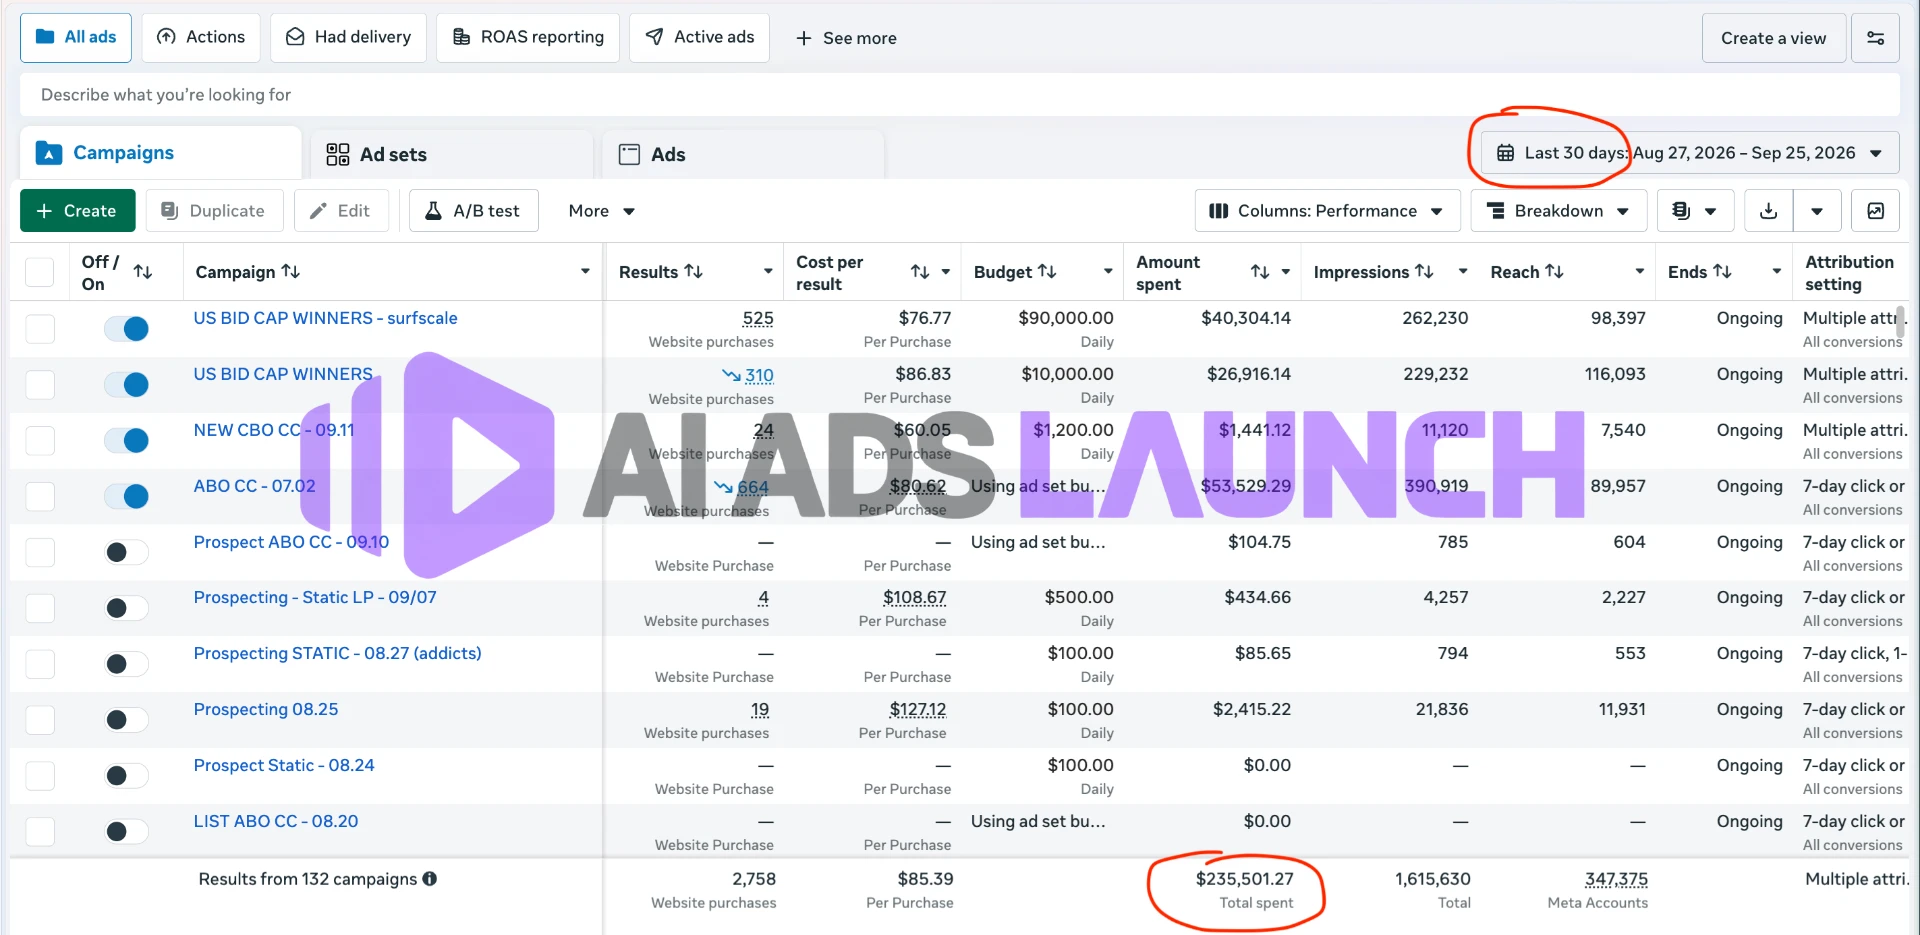Click the $127.12 cost per purchase value

coord(917,710)
